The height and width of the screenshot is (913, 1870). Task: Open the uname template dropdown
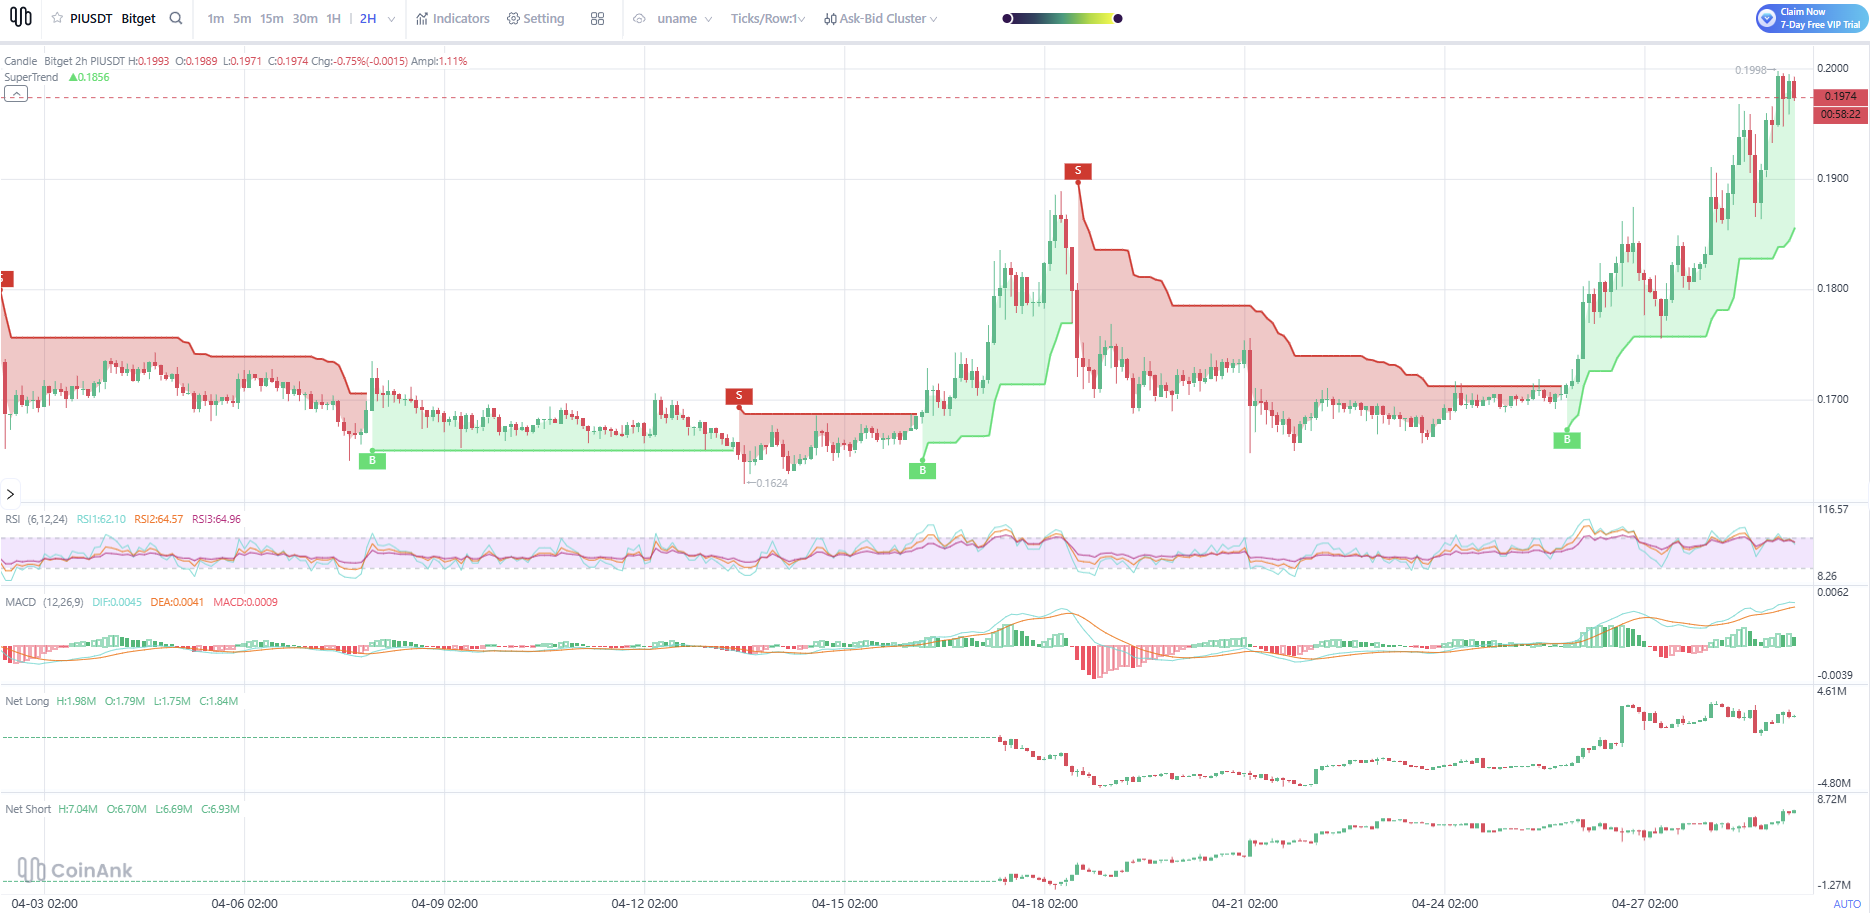[685, 18]
